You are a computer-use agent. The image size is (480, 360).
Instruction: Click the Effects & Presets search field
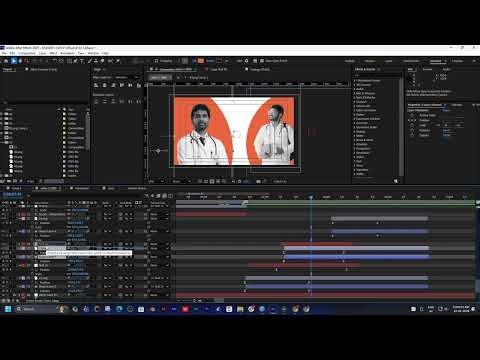378,75
